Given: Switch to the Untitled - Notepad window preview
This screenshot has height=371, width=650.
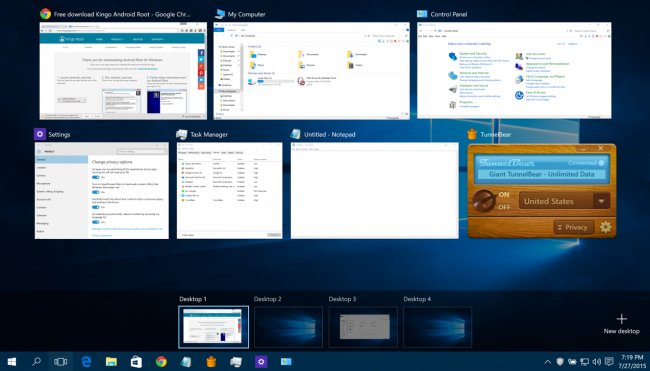Looking at the screenshot, I should pos(375,191).
